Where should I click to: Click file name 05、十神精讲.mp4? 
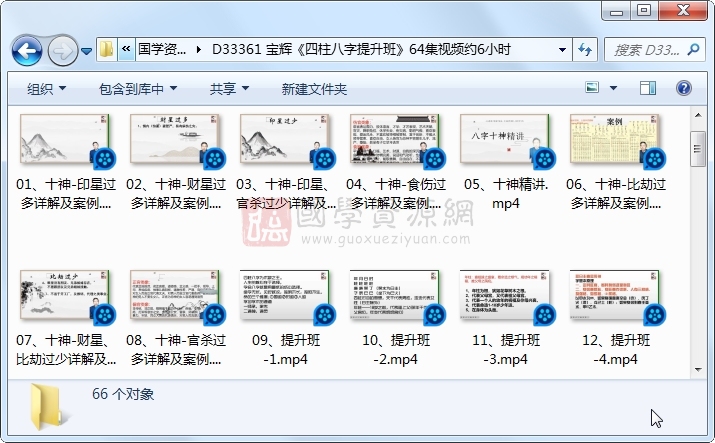click(x=506, y=194)
